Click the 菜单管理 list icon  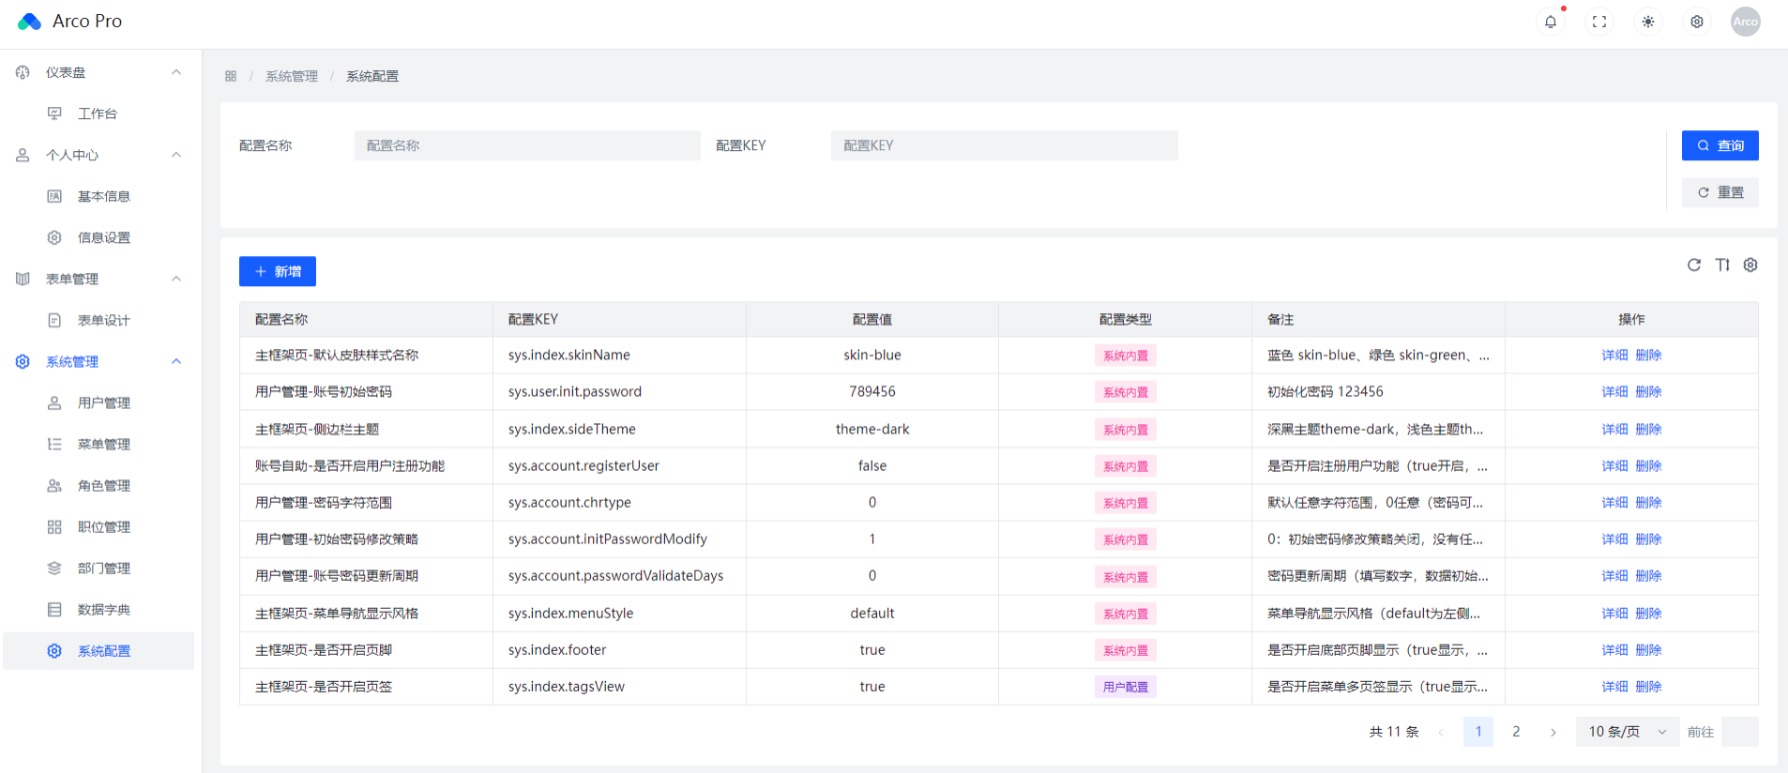(x=55, y=444)
